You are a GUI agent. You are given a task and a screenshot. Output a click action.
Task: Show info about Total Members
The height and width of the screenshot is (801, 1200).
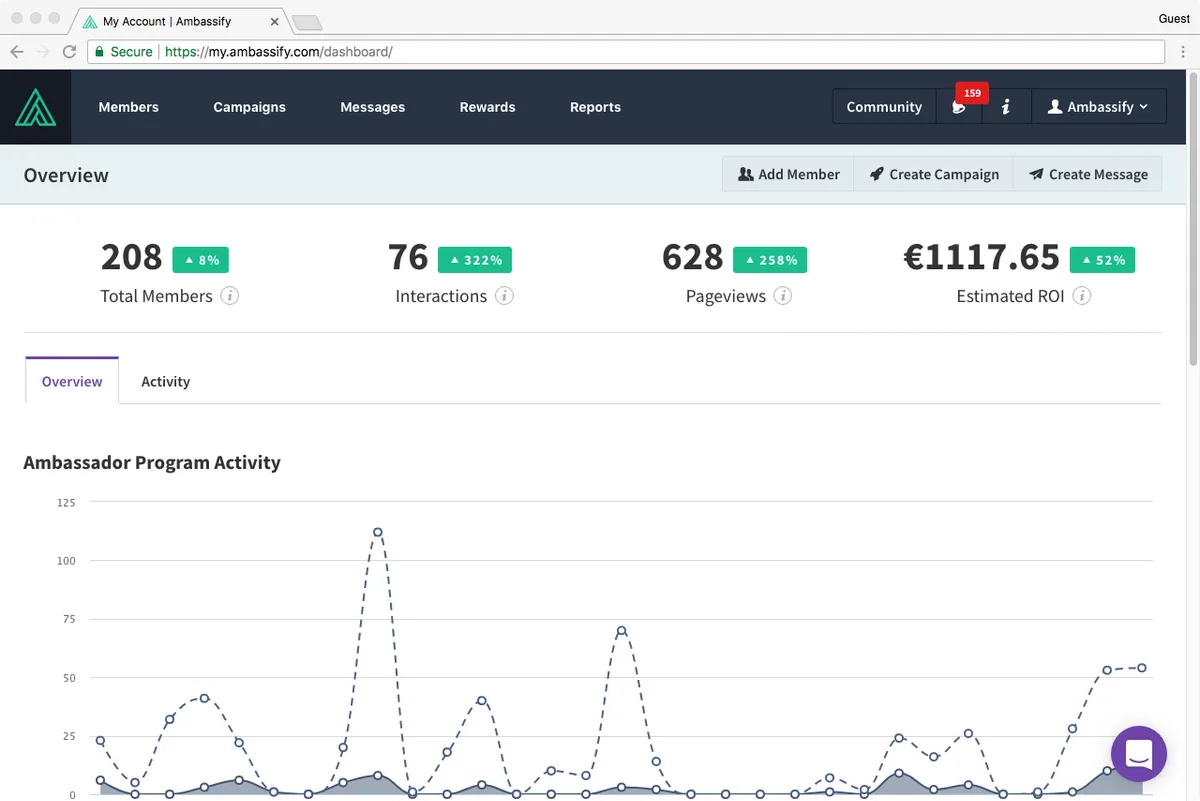click(230, 296)
